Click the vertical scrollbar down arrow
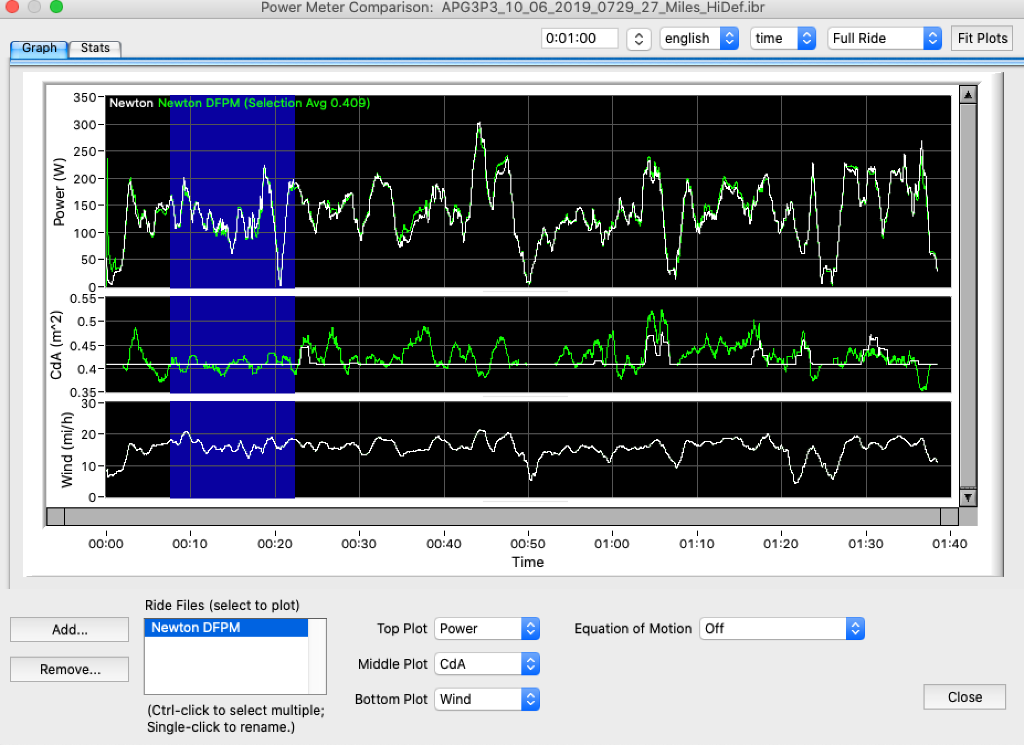1024x745 pixels. click(x=967, y=497)
